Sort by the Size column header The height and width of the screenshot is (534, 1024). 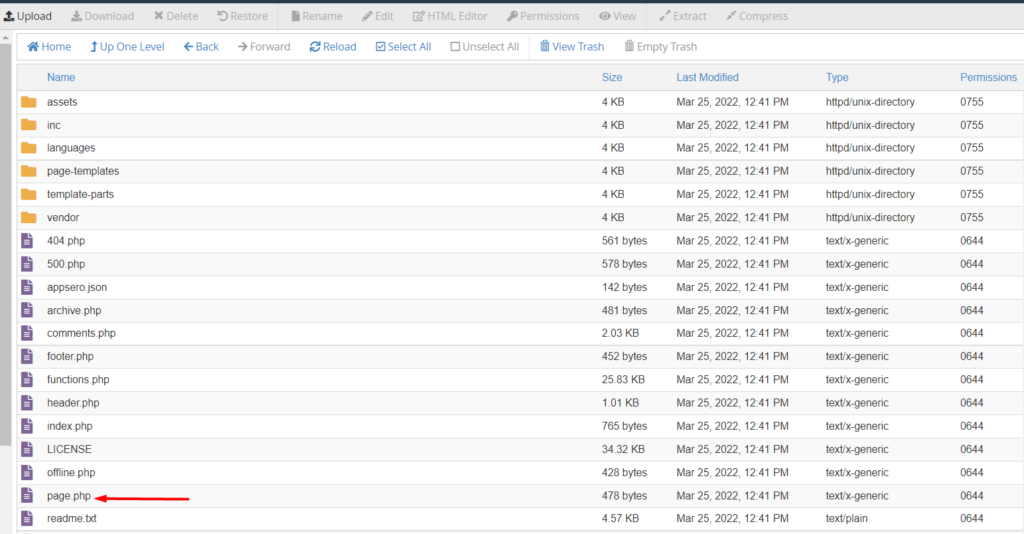[612, 78]
